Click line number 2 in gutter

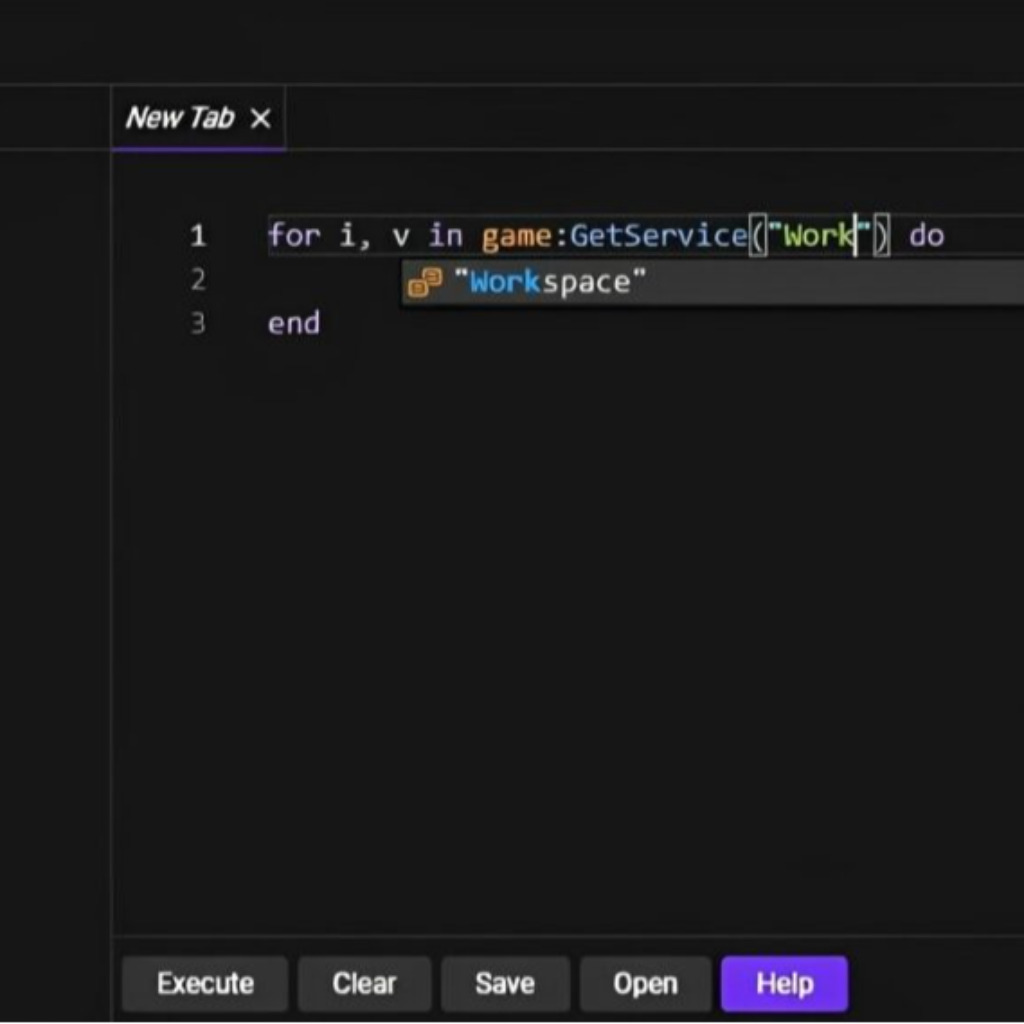pos(198,280)
